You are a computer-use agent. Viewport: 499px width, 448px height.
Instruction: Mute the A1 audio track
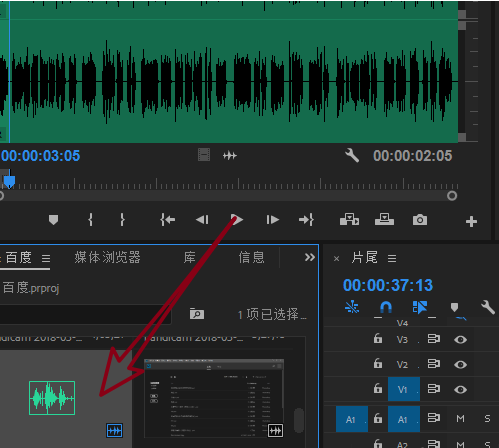460,419
